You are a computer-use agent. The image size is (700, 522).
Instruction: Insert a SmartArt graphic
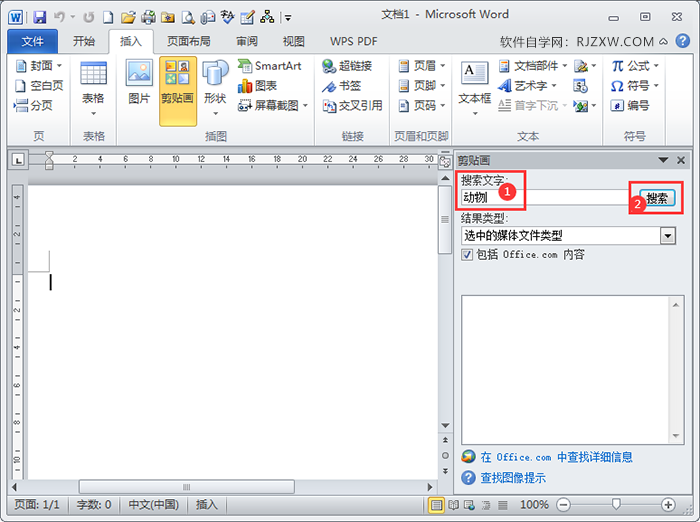270,66
